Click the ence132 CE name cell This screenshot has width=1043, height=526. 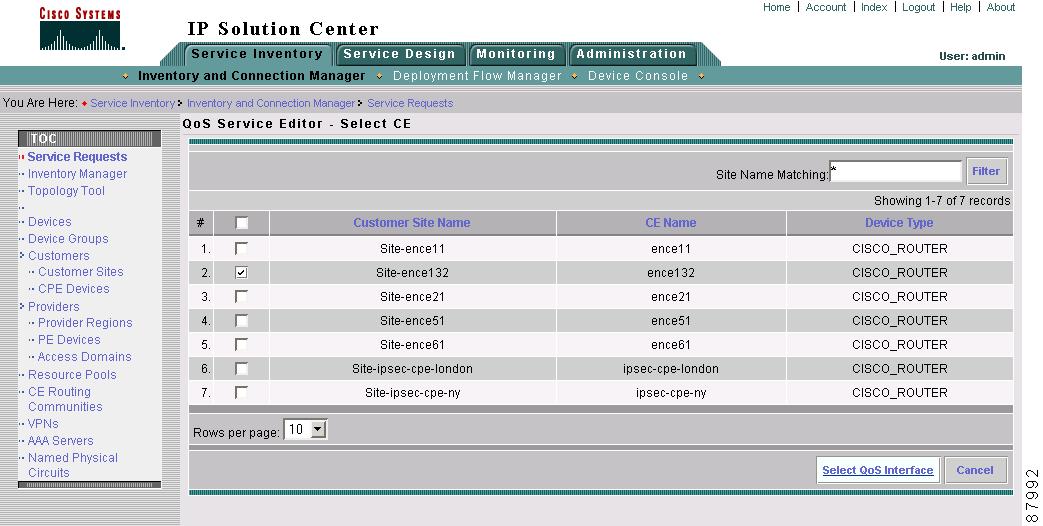tap(670, 273)
